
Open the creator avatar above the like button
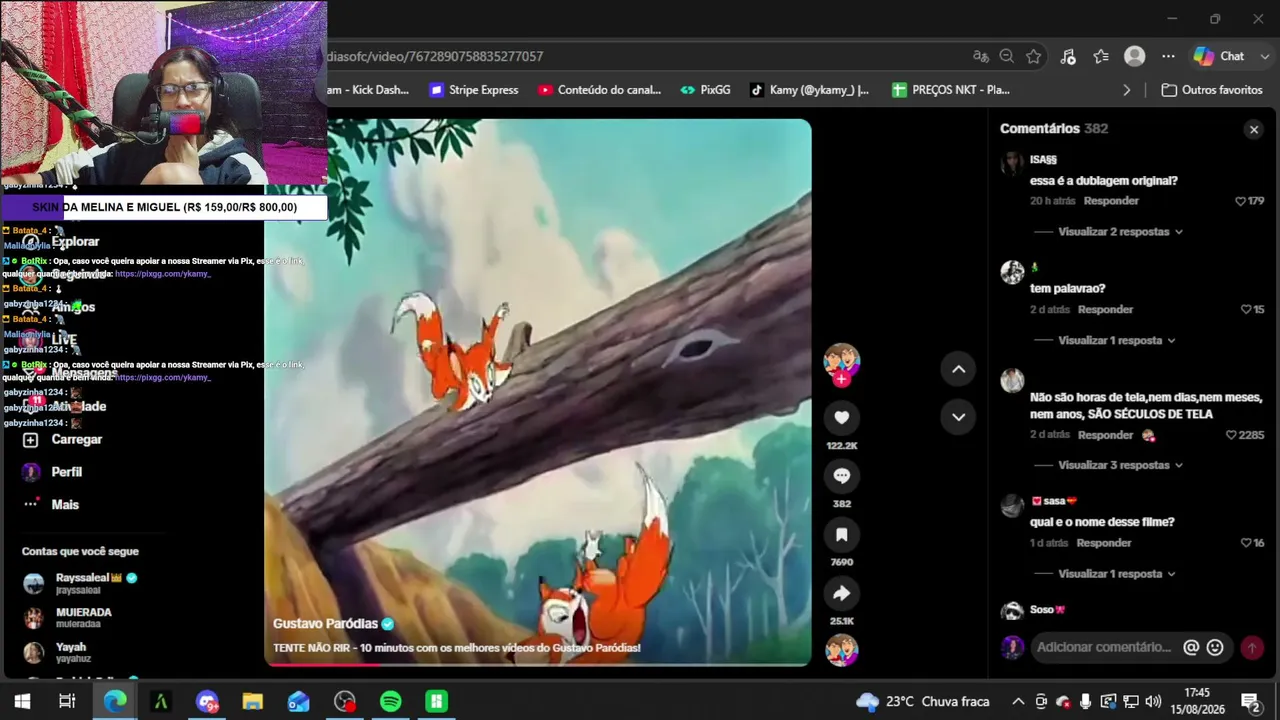tap(841, 361)
